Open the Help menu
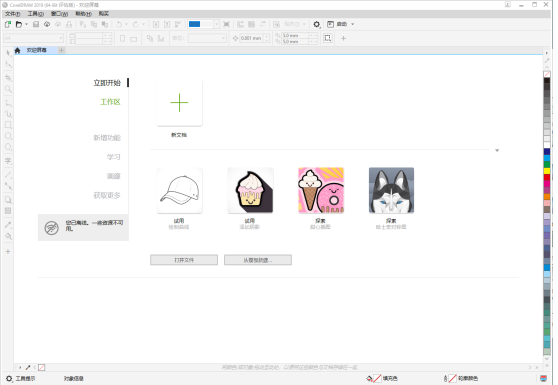The image size is (558, 385). click(x=83, y=14)
